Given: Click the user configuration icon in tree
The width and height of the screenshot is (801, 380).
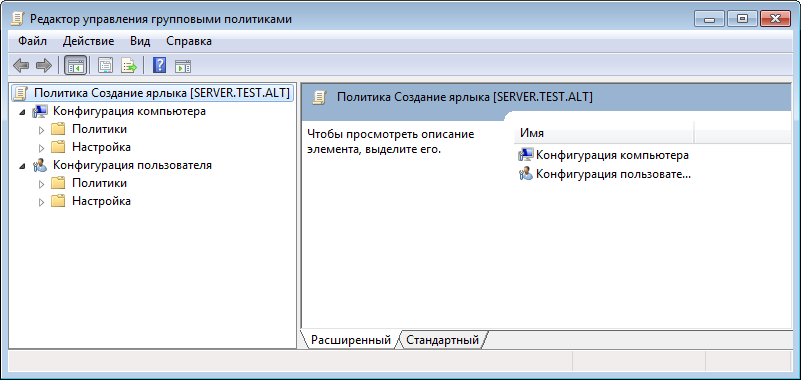Looking at the screenshot, I should point(40,165).
